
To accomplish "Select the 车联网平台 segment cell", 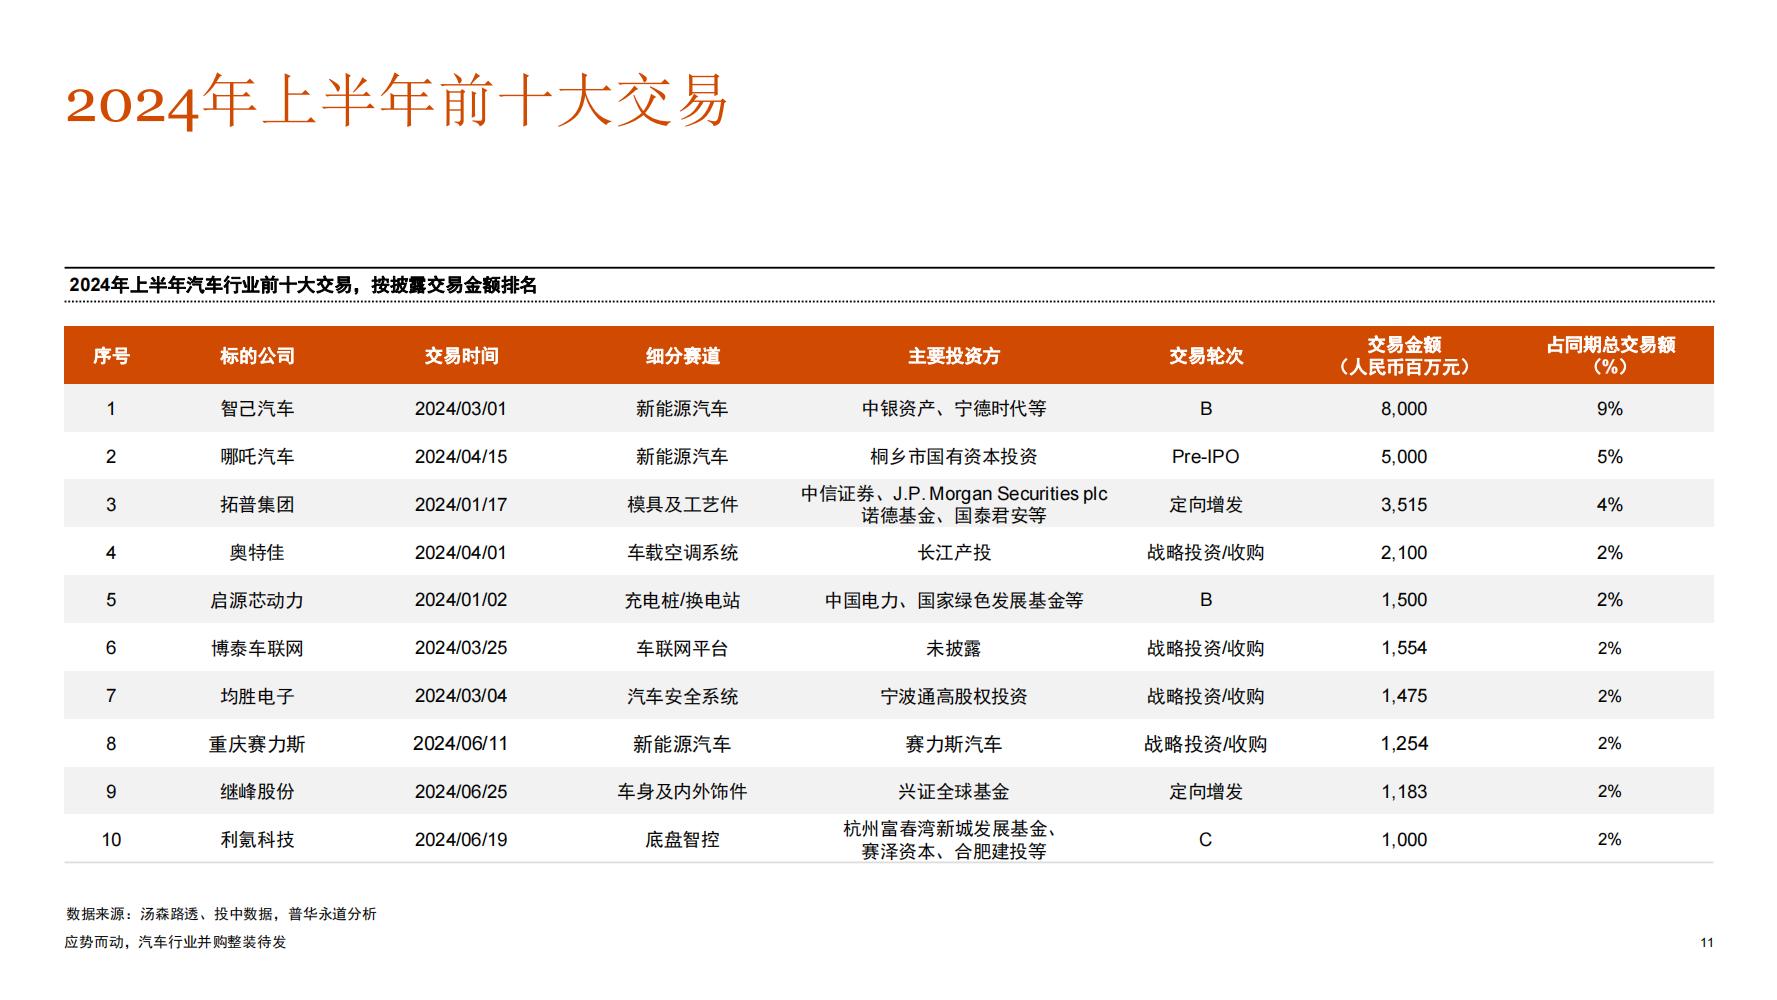I will pyautogui.click(x=682, y=649).
